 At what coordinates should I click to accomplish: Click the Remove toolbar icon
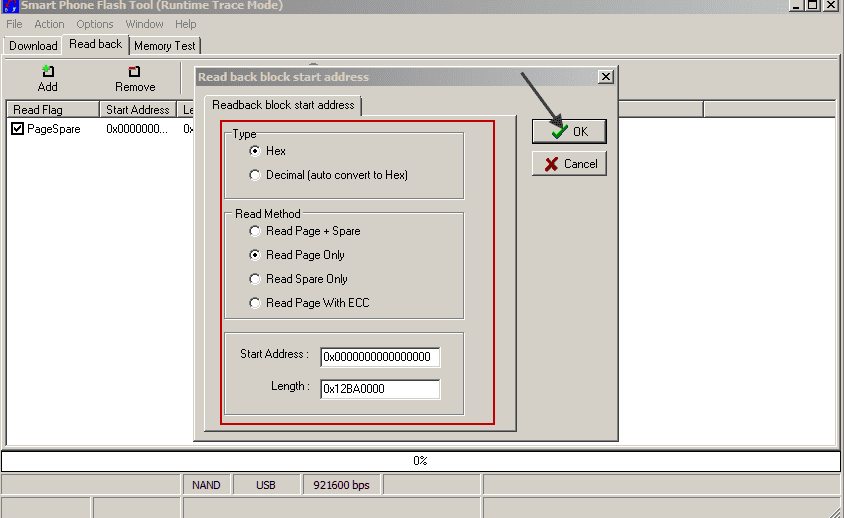point(135,71)
